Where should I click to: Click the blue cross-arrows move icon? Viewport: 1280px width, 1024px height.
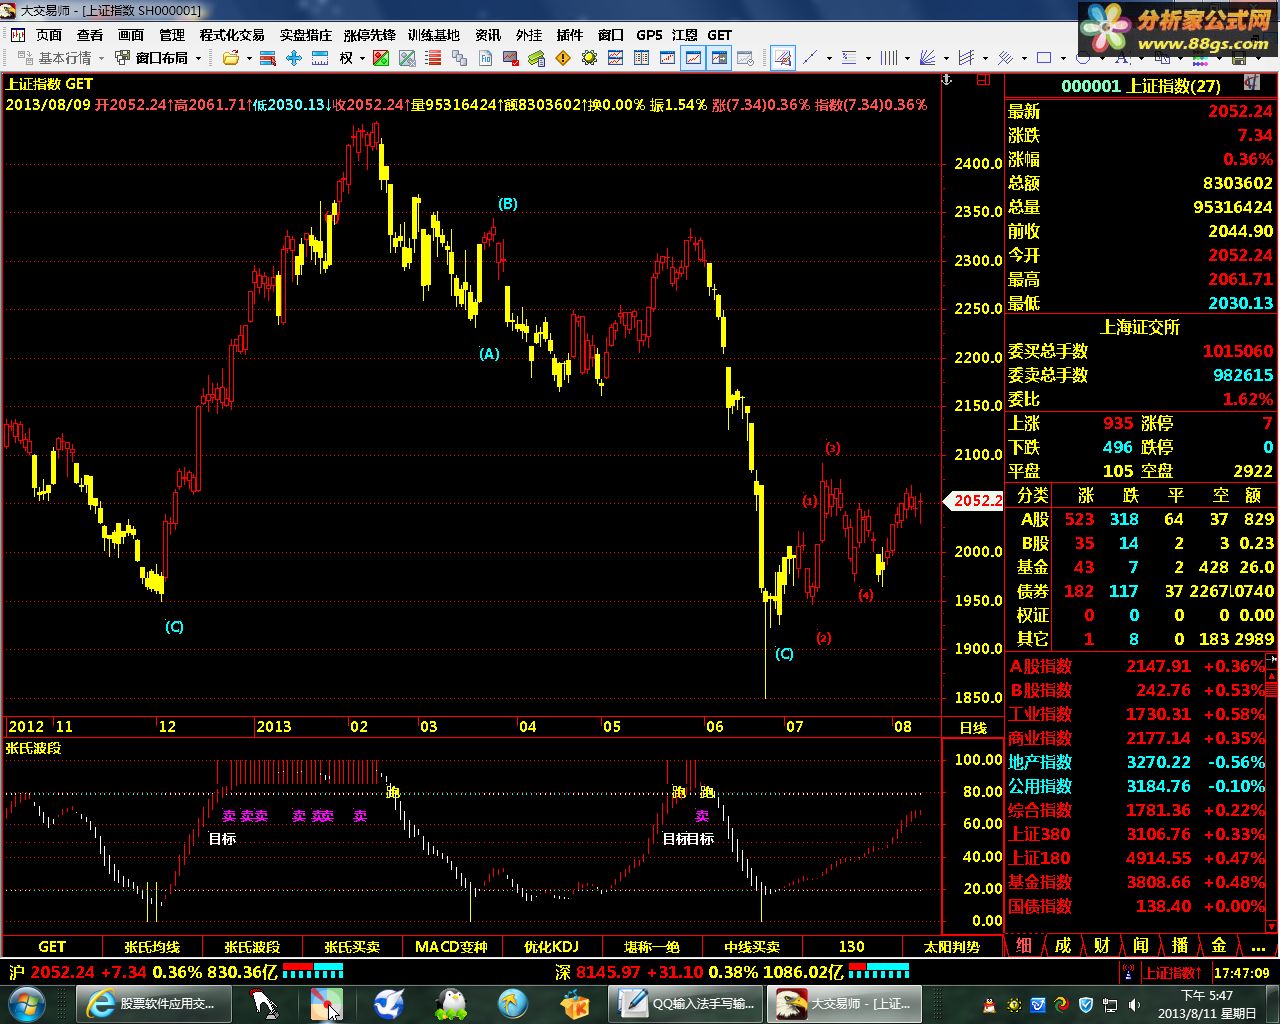[294, 58]
